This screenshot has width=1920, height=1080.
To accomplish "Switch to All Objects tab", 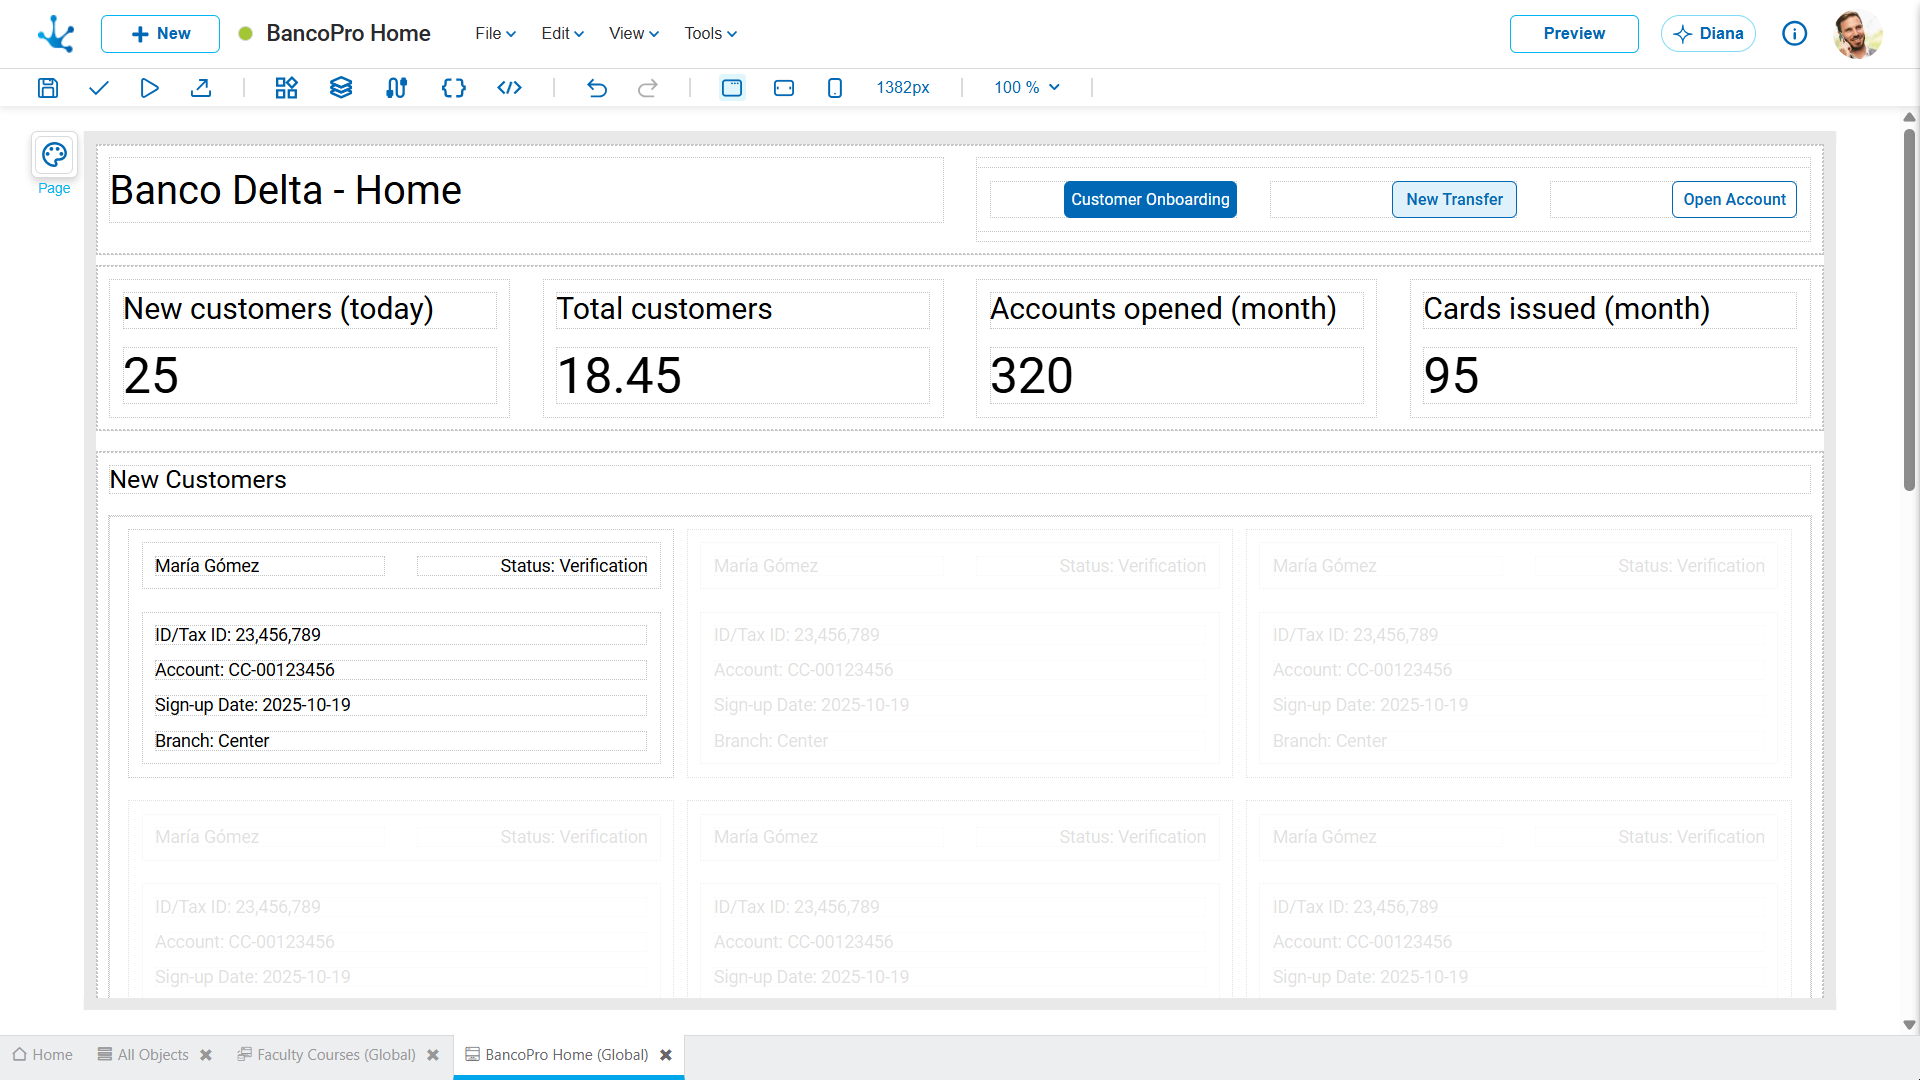I will [152, 1055].
